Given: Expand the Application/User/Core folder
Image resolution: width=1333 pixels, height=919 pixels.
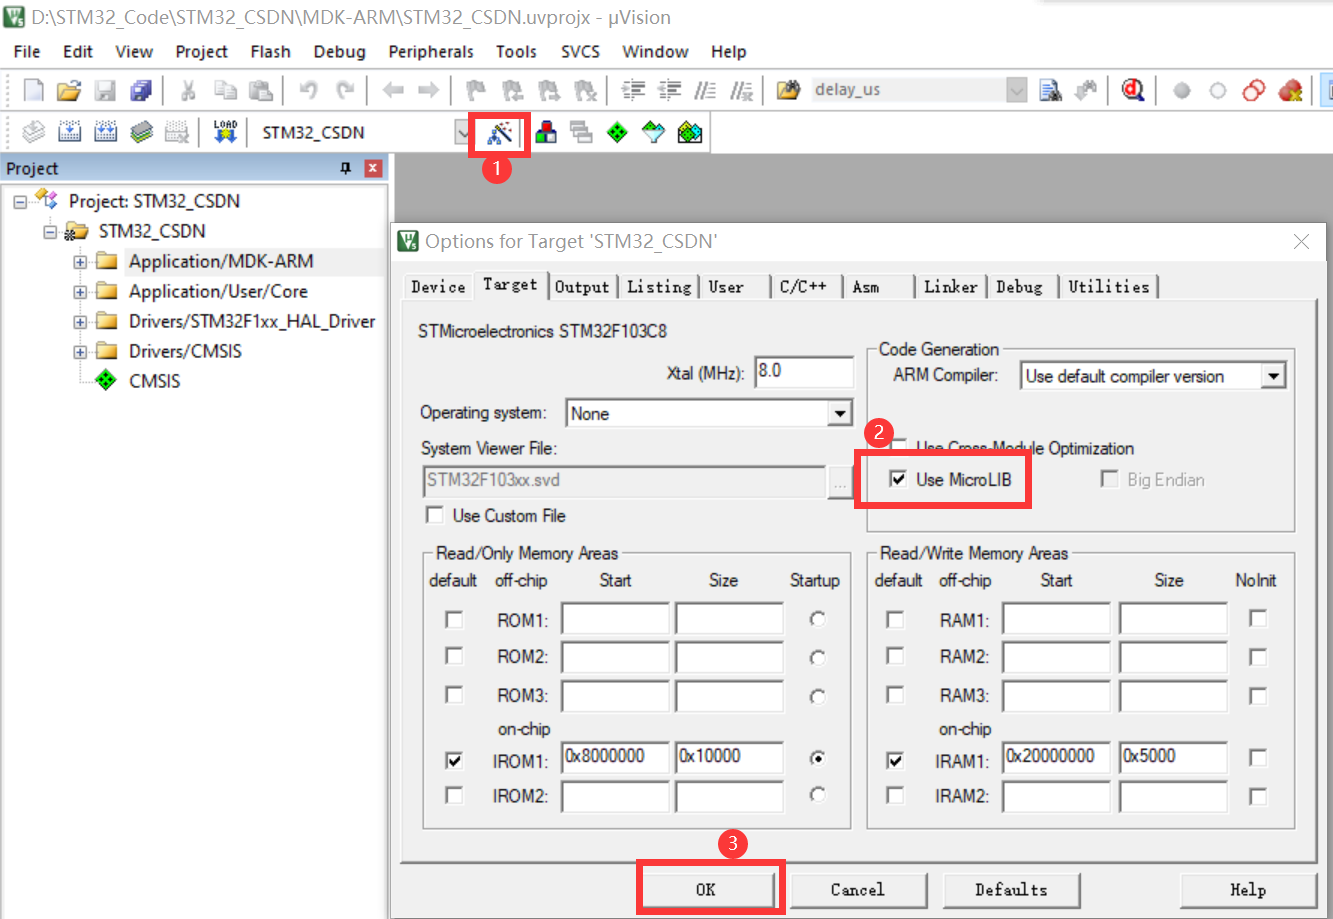Looking at the screenshot, I should point(80,292).
